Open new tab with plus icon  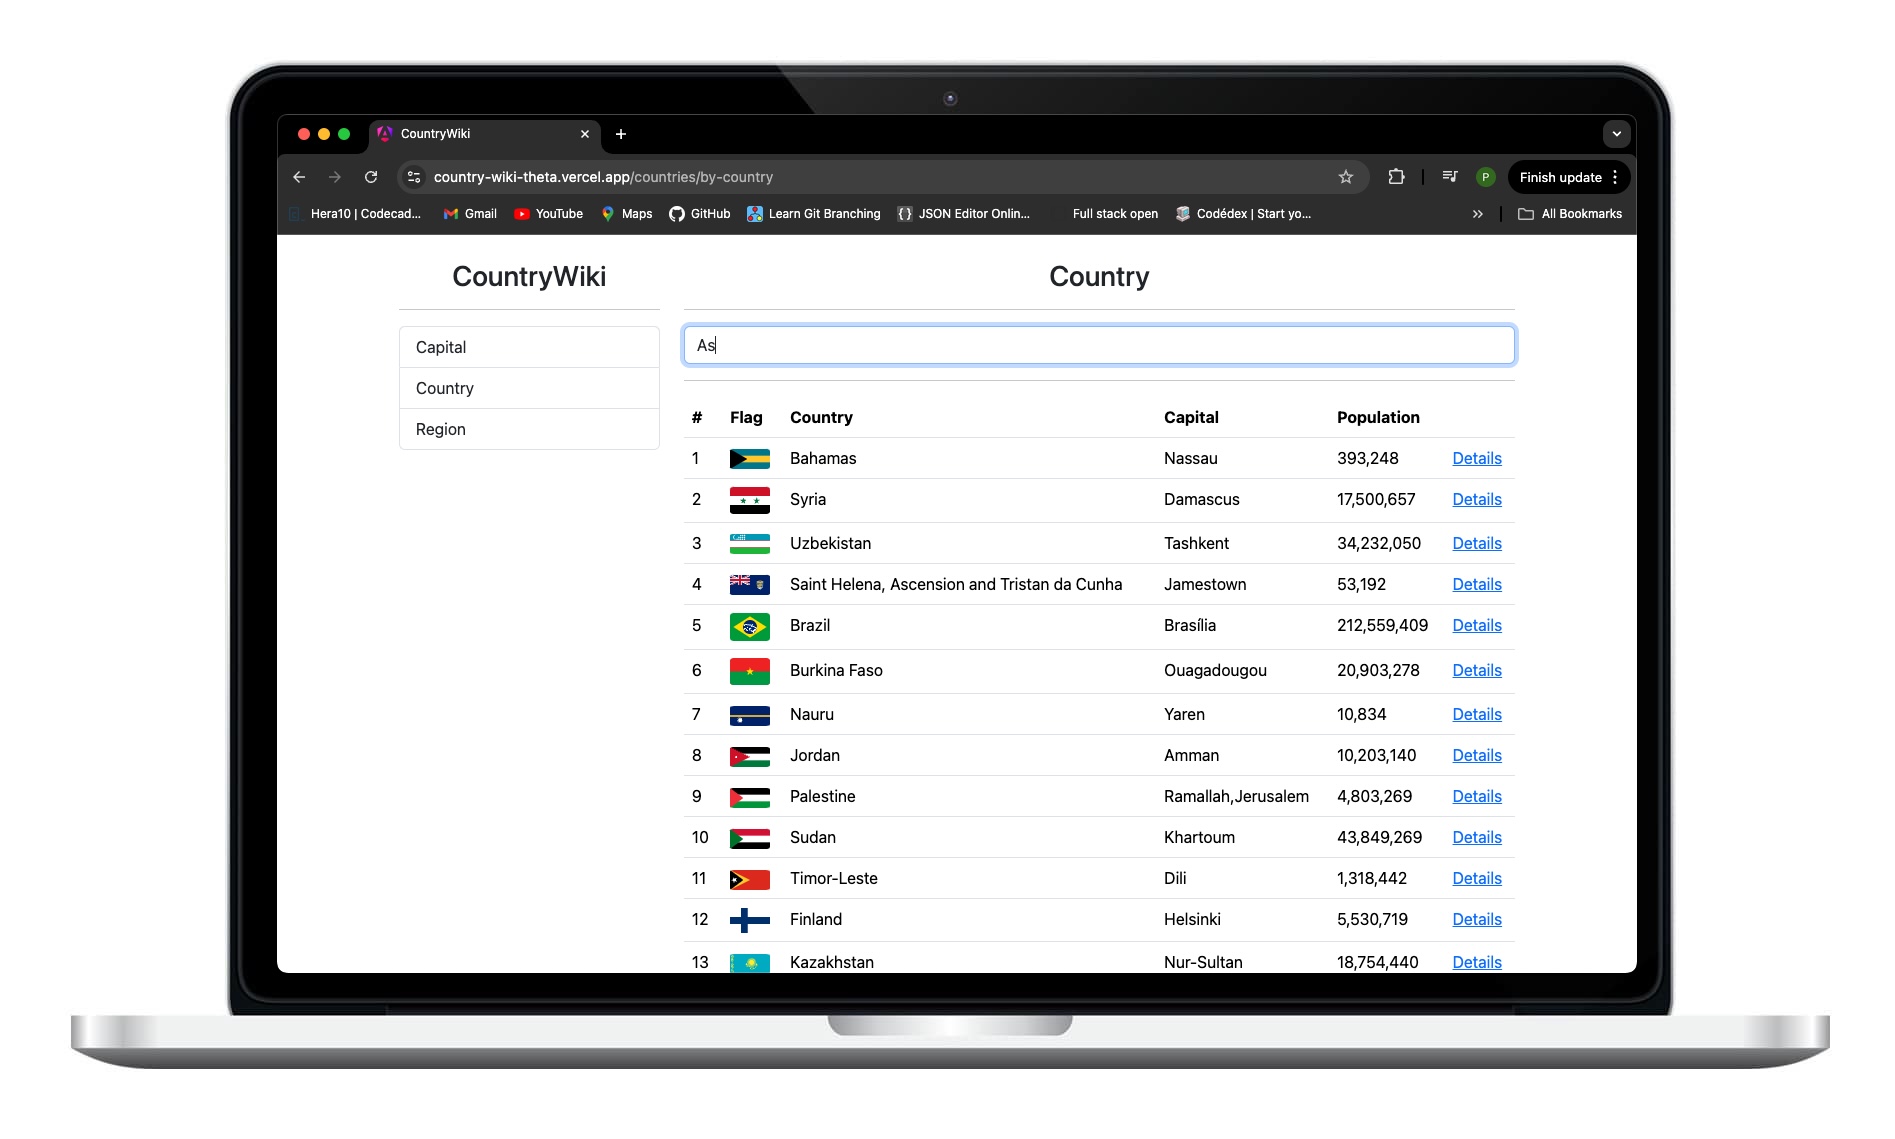(621, 134)
